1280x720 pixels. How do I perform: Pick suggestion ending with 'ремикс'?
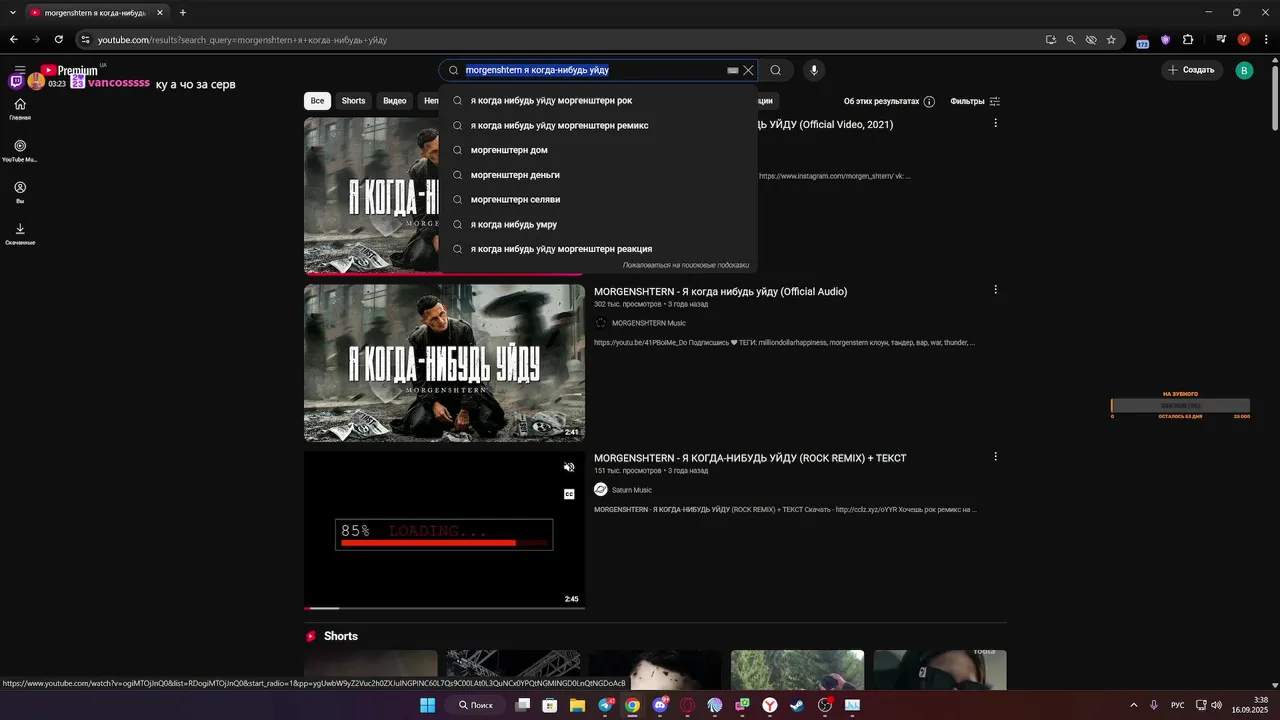[x=598, y=125]
